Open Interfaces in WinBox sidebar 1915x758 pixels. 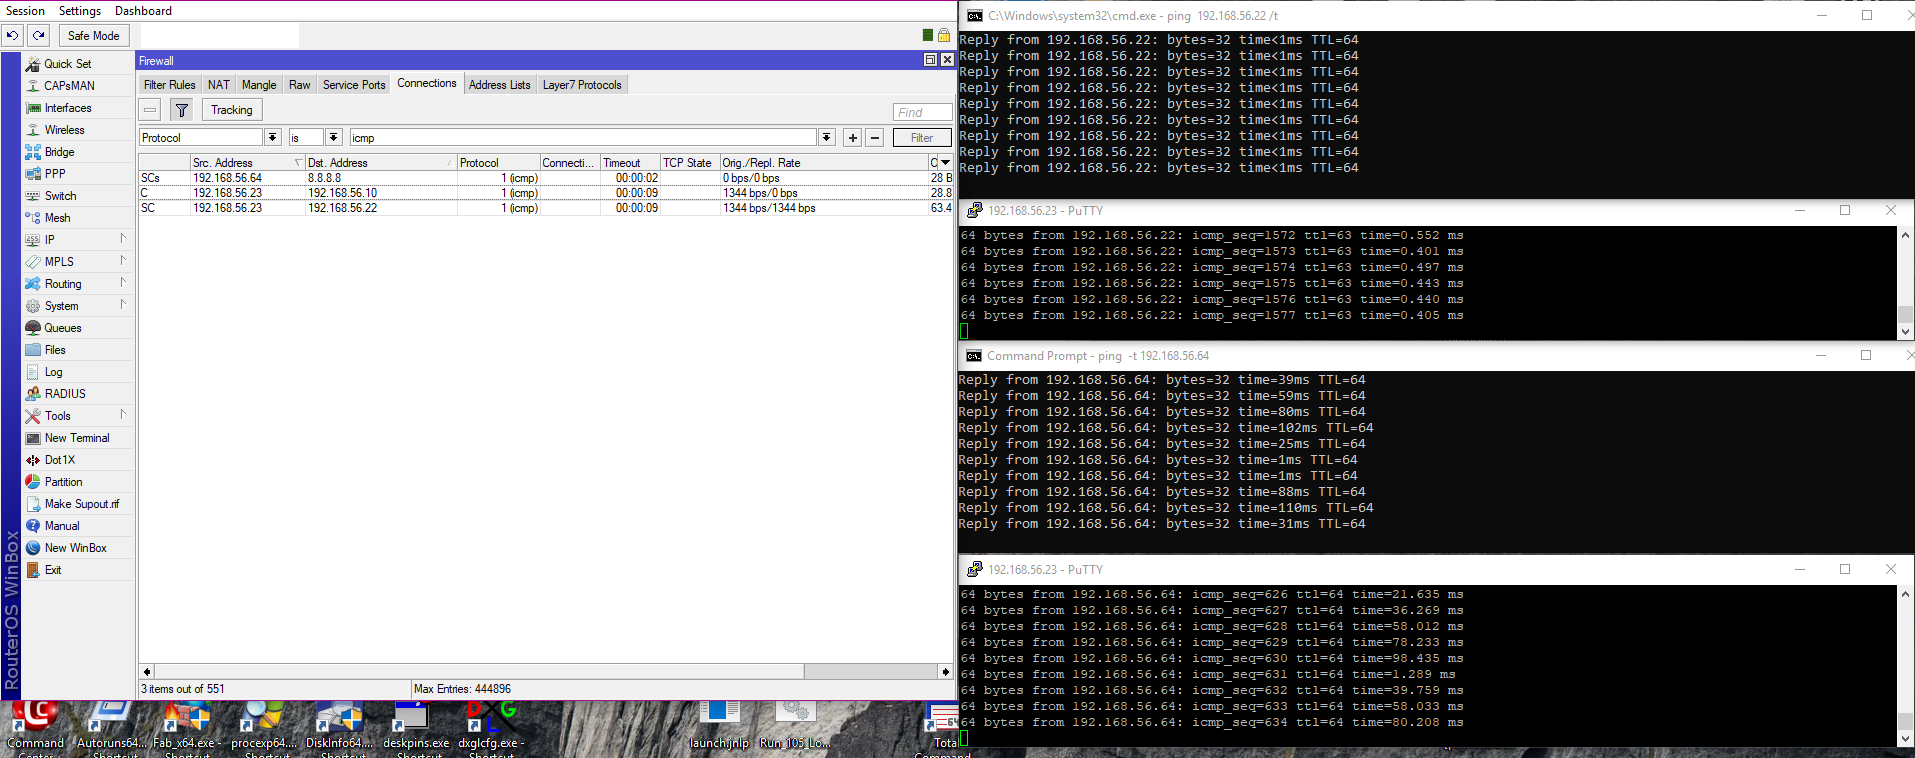68,108
